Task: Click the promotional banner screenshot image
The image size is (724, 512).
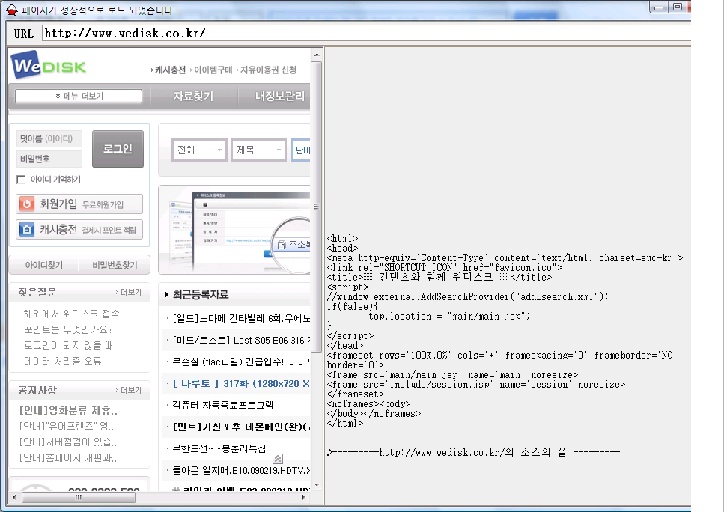Action: pos(235,230)
